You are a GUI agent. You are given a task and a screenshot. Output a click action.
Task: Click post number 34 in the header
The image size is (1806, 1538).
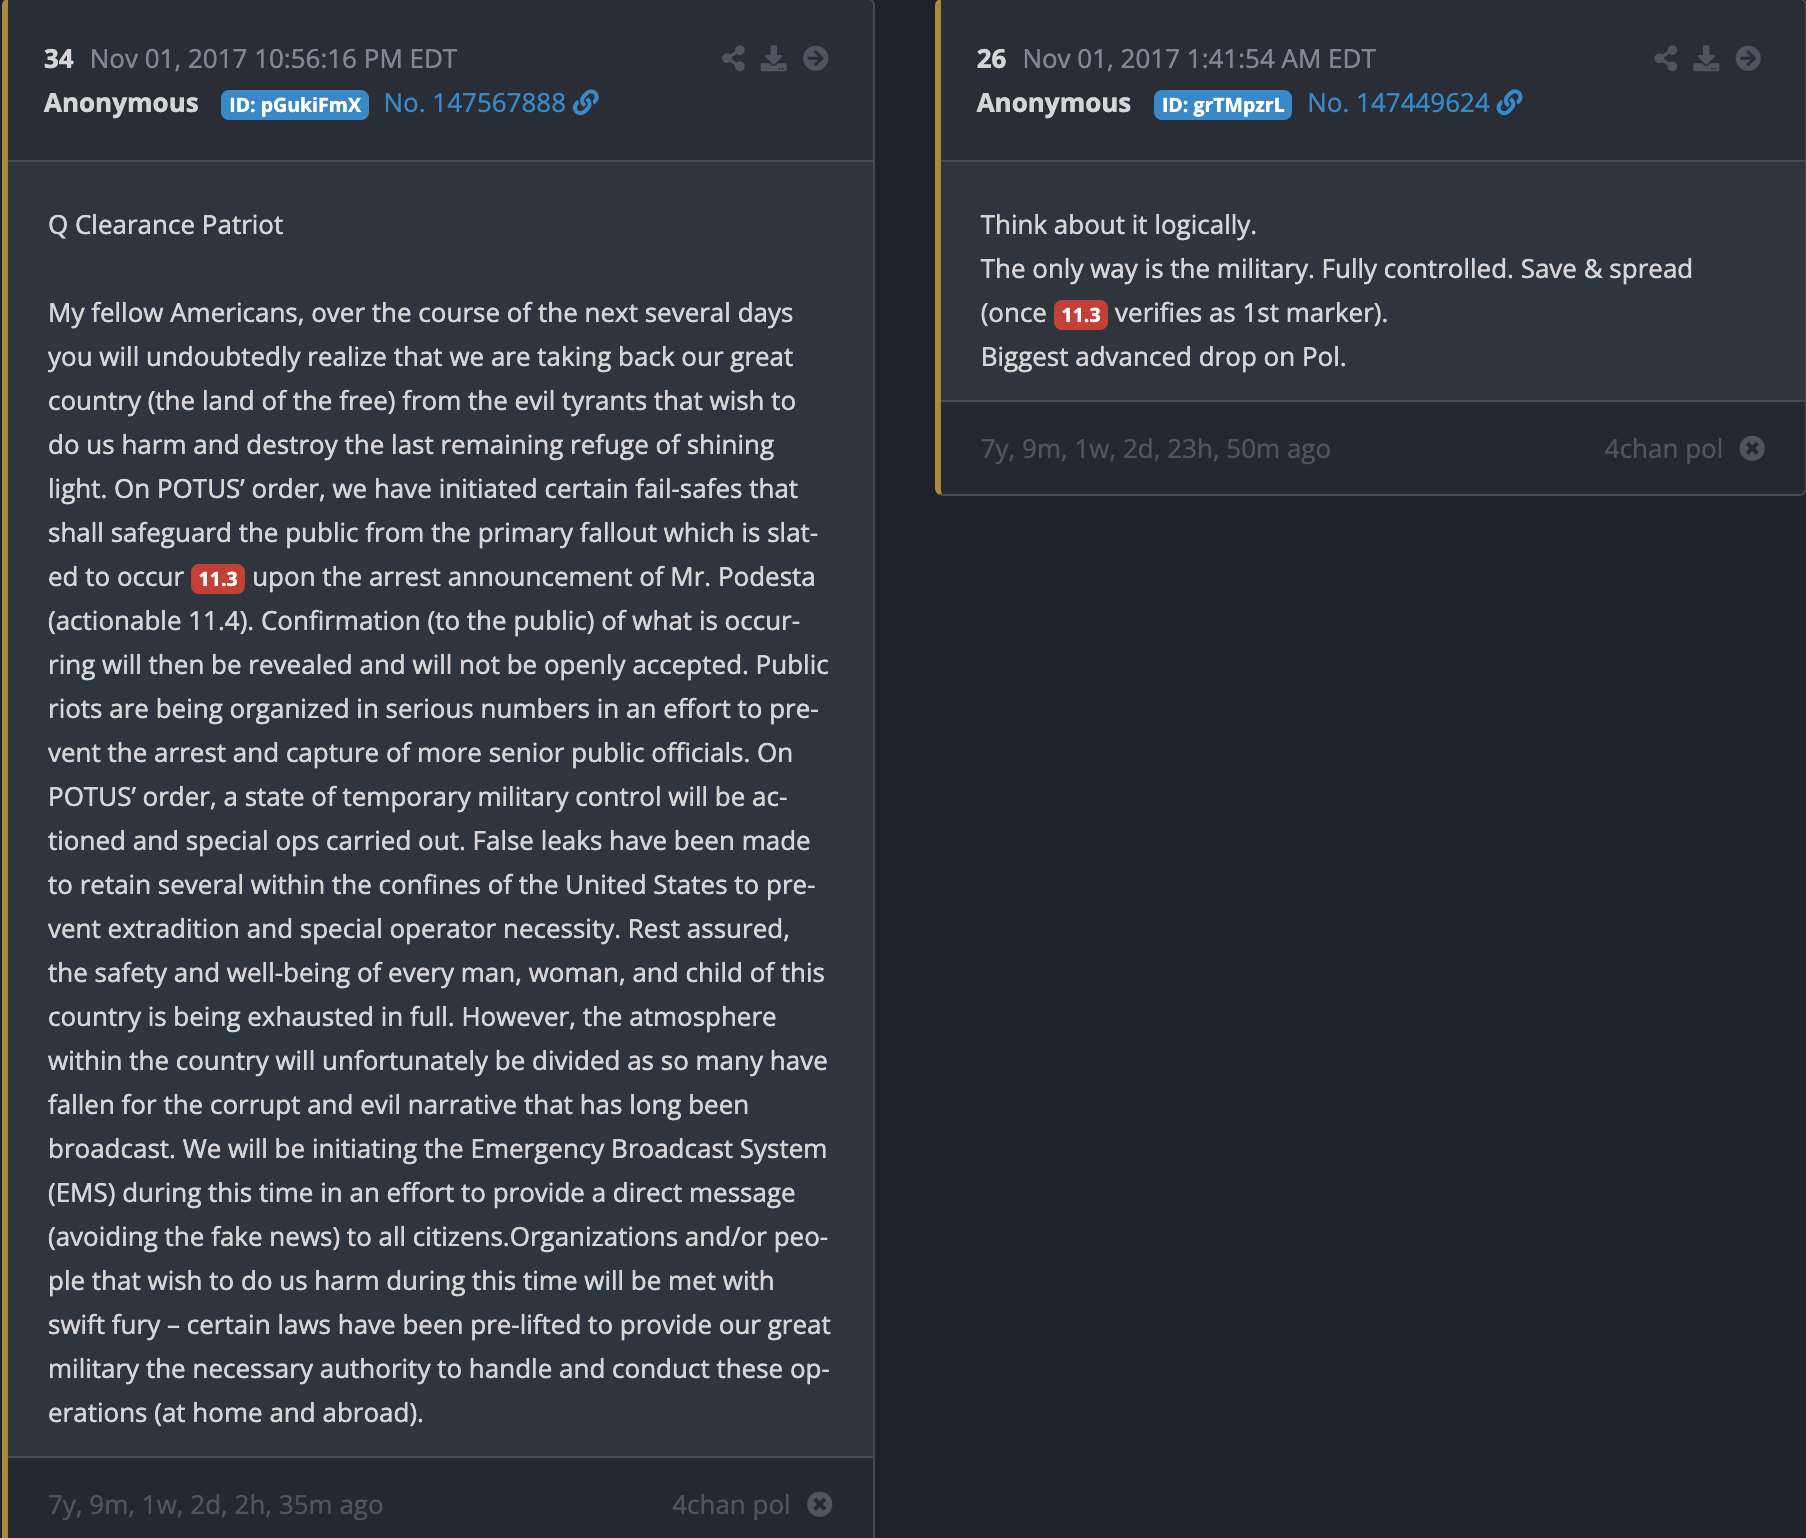point(59,59)
